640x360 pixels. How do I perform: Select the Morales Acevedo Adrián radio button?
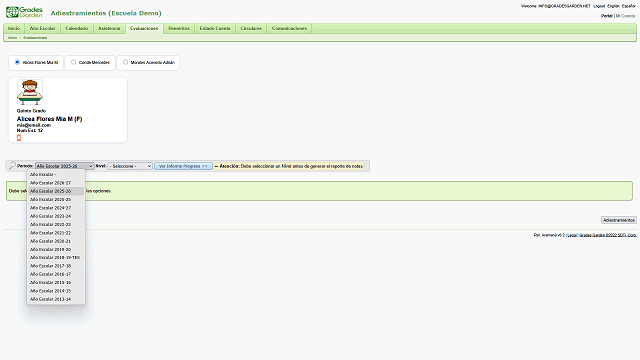pos(125,62)
